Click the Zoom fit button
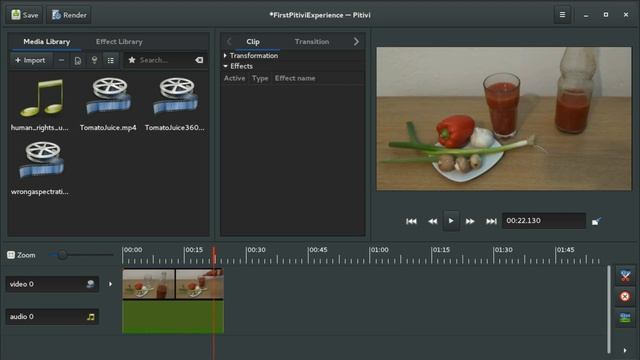This screenshot has width=640, height=360. click(x=21, y=255)
